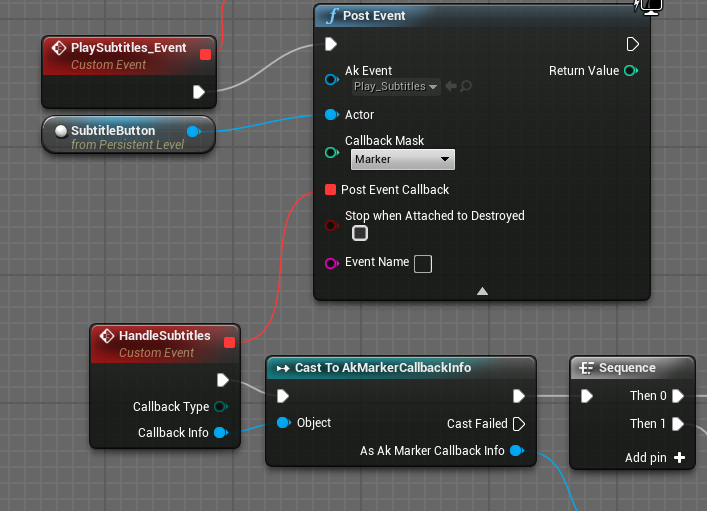
Task: Click the Then 0 execution pin
Action: click(678, 396)
